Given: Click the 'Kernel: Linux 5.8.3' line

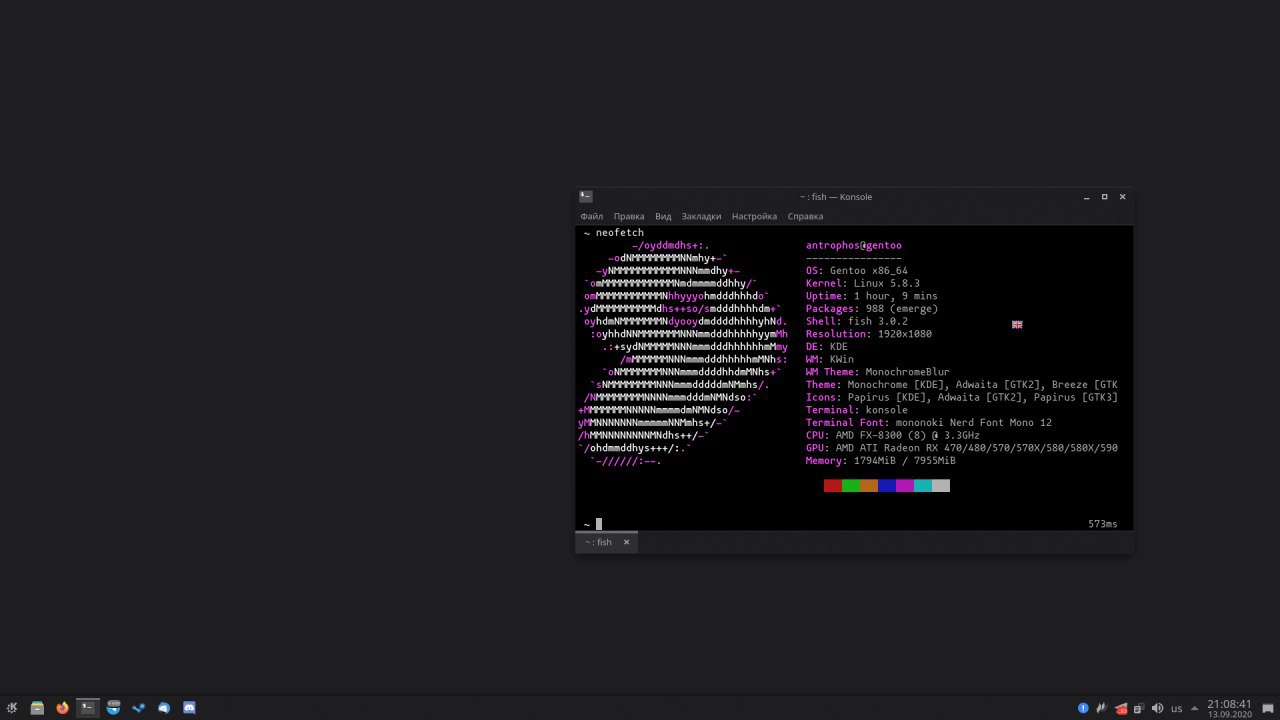Looking at the screenshot, I should (863, 284).
